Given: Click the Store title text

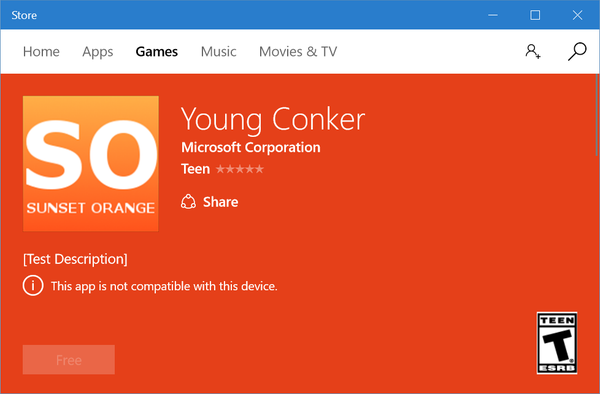Looking at the screenshot, I should click(x=24, y=15).
